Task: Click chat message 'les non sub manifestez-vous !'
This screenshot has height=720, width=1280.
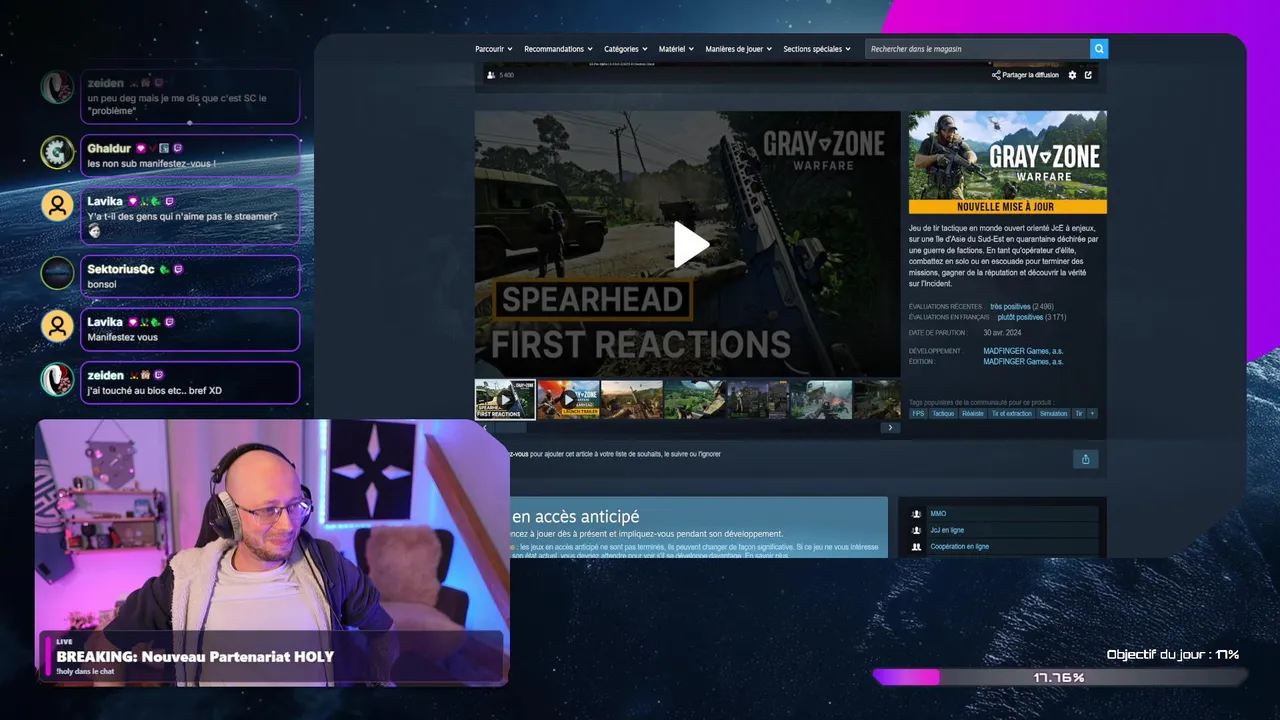Action: (x=151, y=163)
